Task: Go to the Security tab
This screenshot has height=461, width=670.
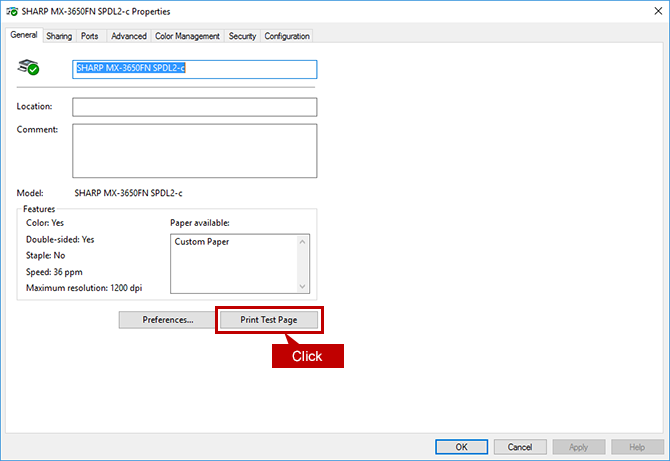Action: point(242,36)
